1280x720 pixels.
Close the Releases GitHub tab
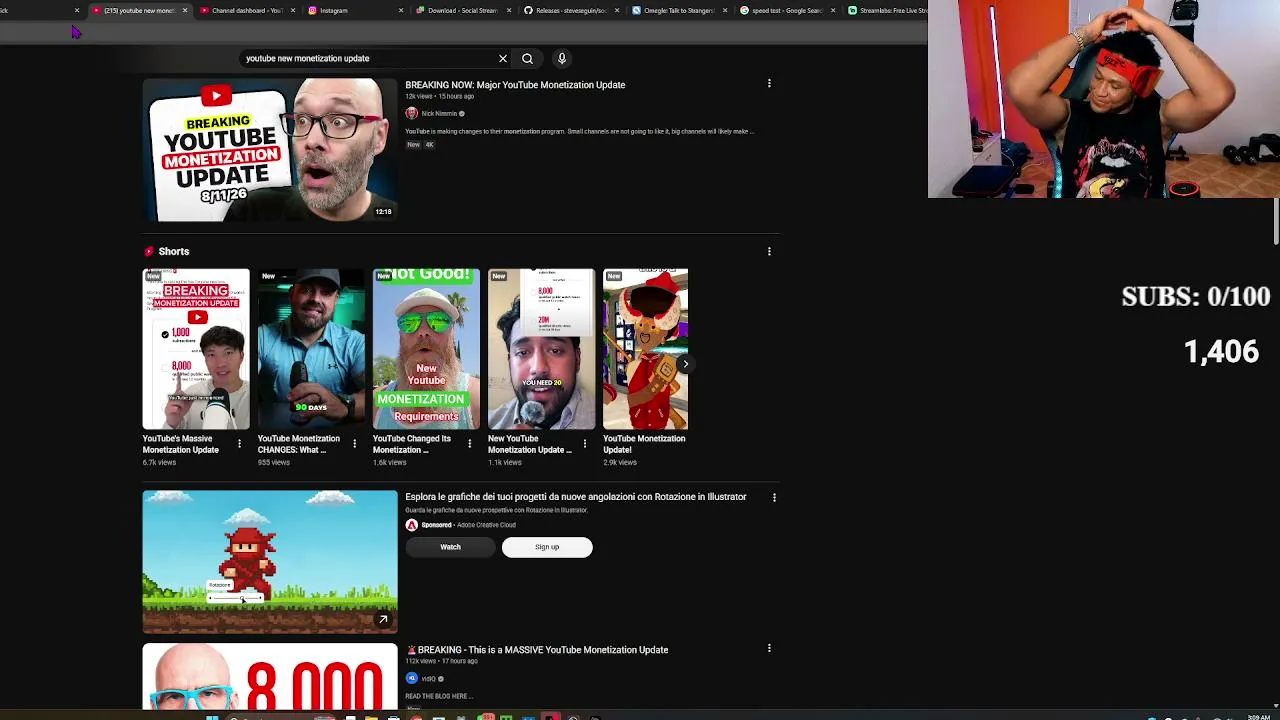tap(617, 11)
